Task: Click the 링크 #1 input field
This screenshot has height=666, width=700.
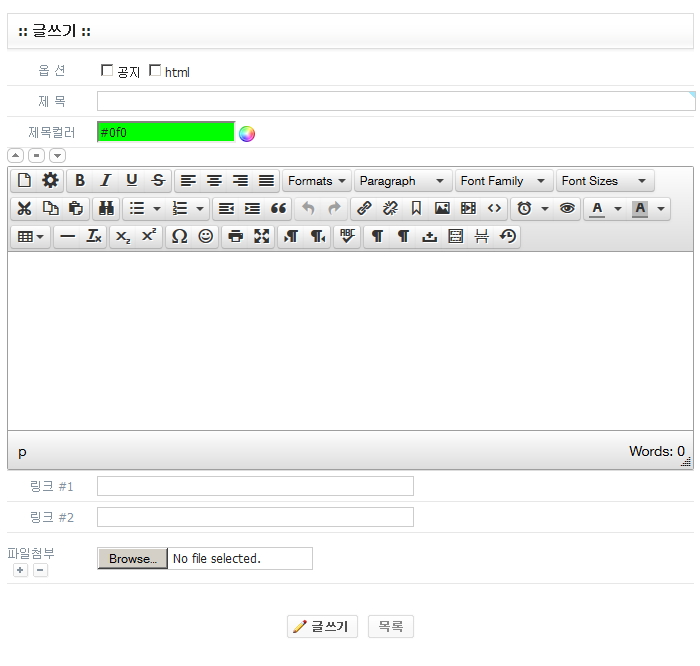Action: [255, 486]
